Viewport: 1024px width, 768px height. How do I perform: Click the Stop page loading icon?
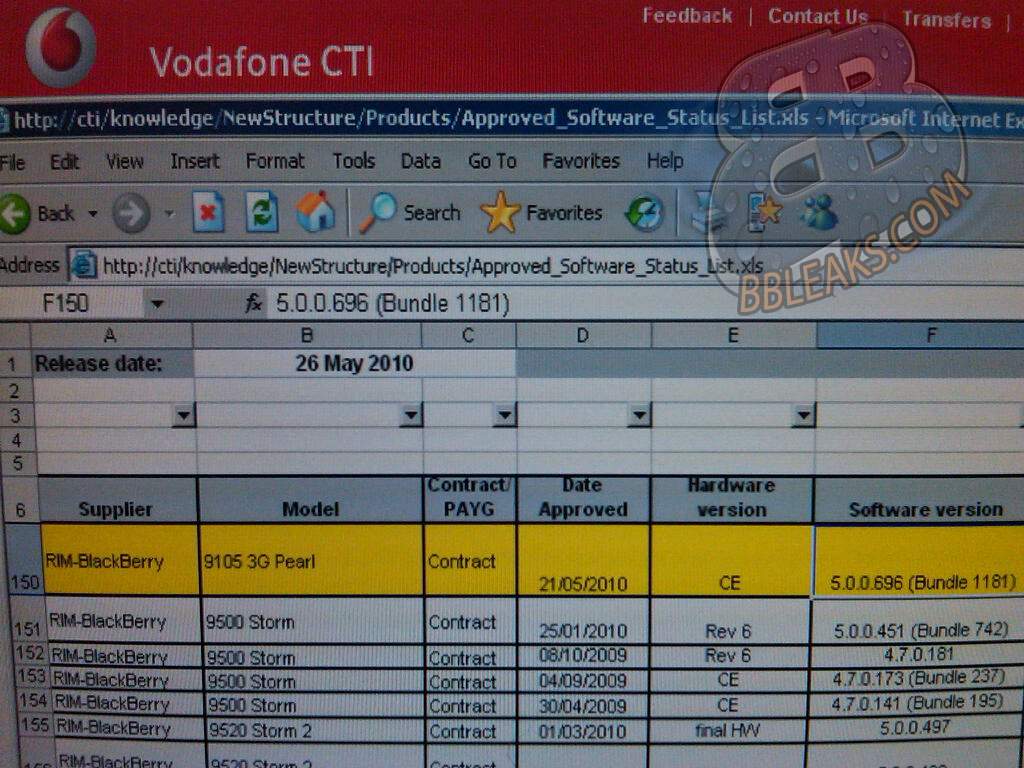click(208, 213)
